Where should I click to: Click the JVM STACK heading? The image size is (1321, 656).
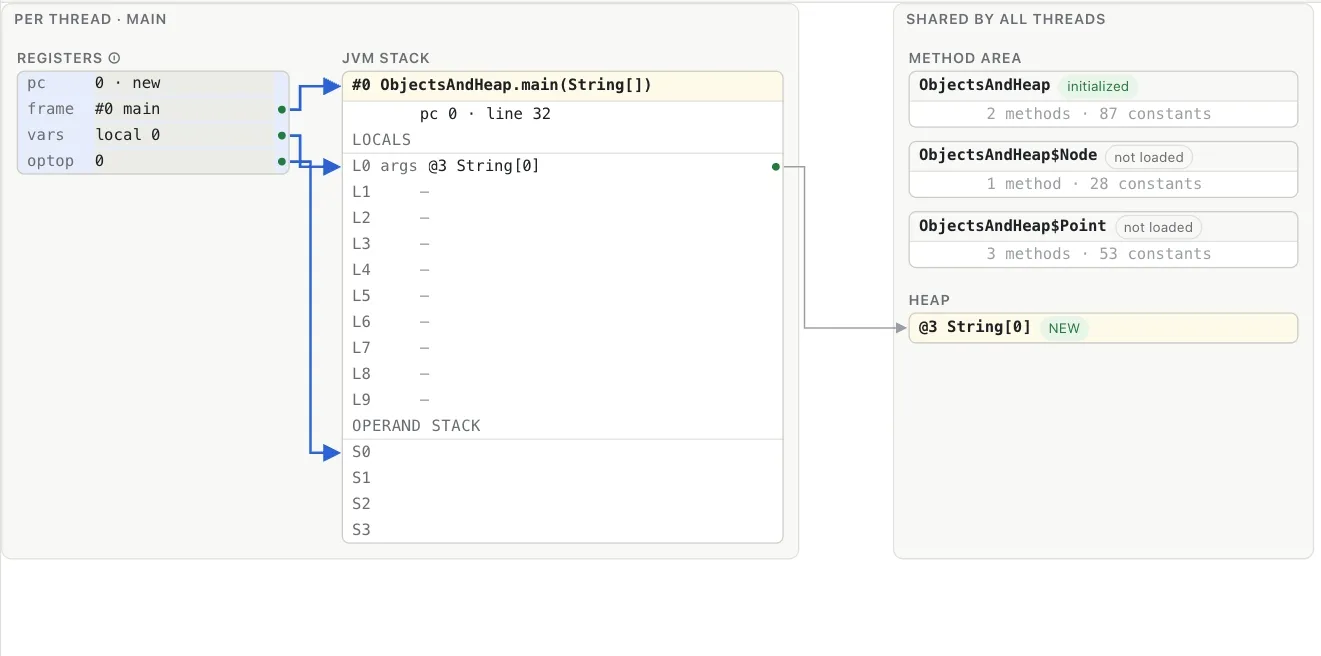386,58
